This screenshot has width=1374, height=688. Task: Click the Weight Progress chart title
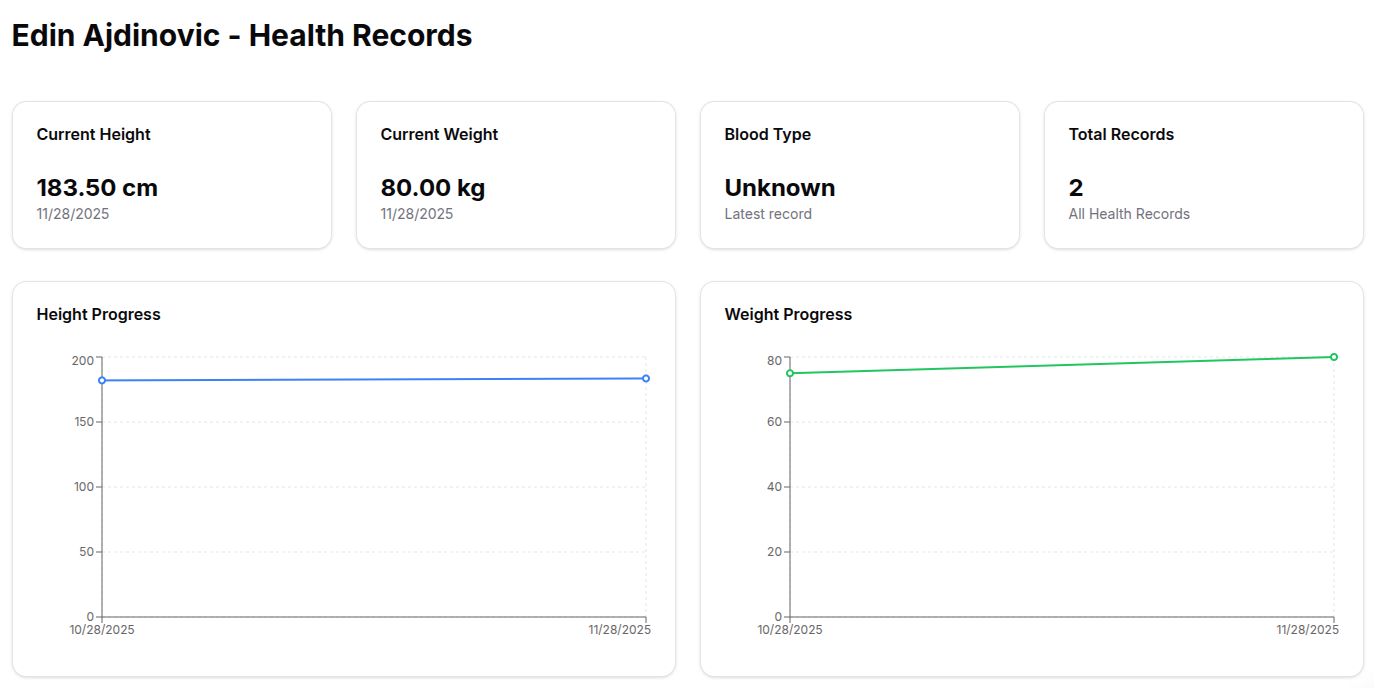tap(788, 314)
